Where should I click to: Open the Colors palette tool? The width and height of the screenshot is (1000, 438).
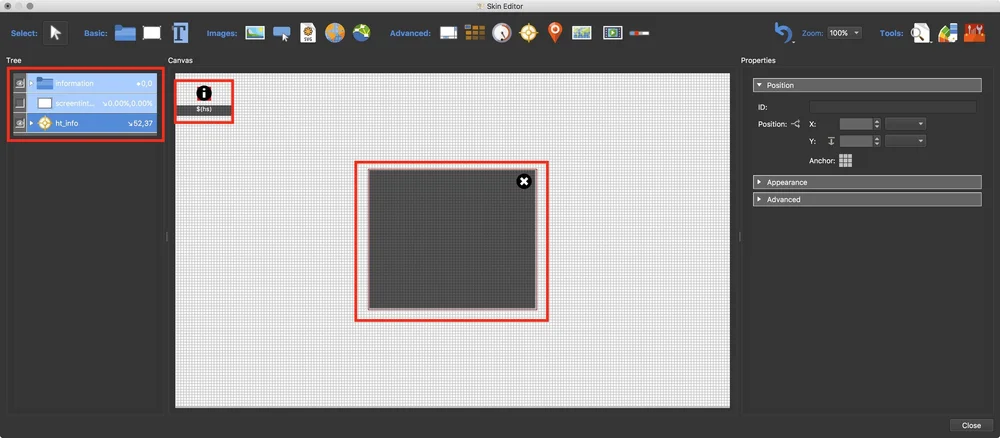pos(948,33)
